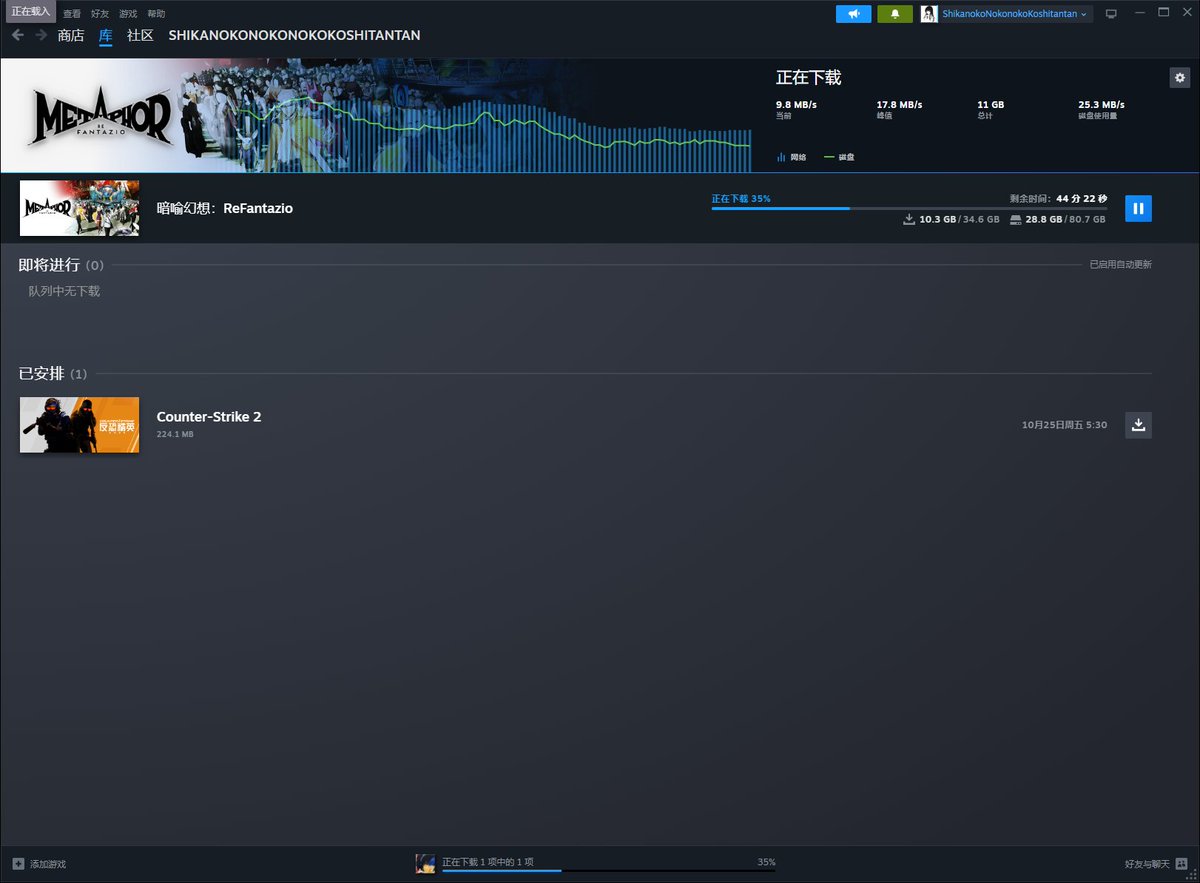Open the 查看 menu

point(72,14)
